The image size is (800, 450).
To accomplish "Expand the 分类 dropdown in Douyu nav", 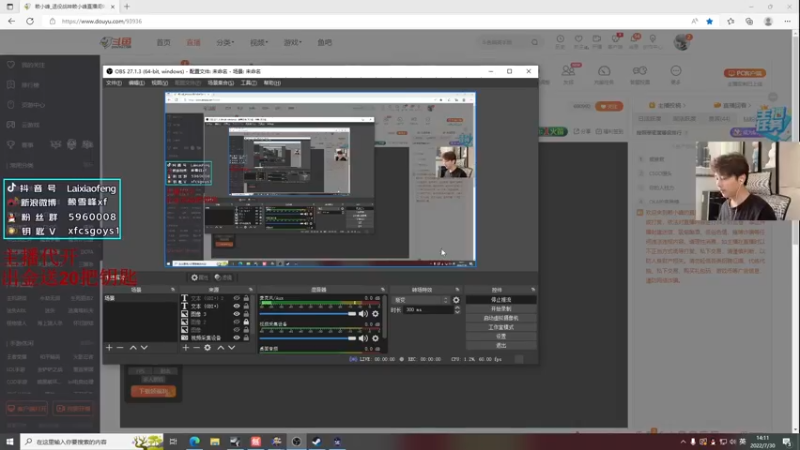I will (x=225, y=42).
